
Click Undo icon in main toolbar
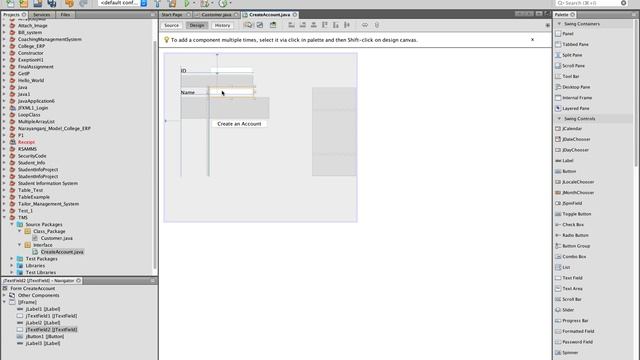(x=69, y=3)
